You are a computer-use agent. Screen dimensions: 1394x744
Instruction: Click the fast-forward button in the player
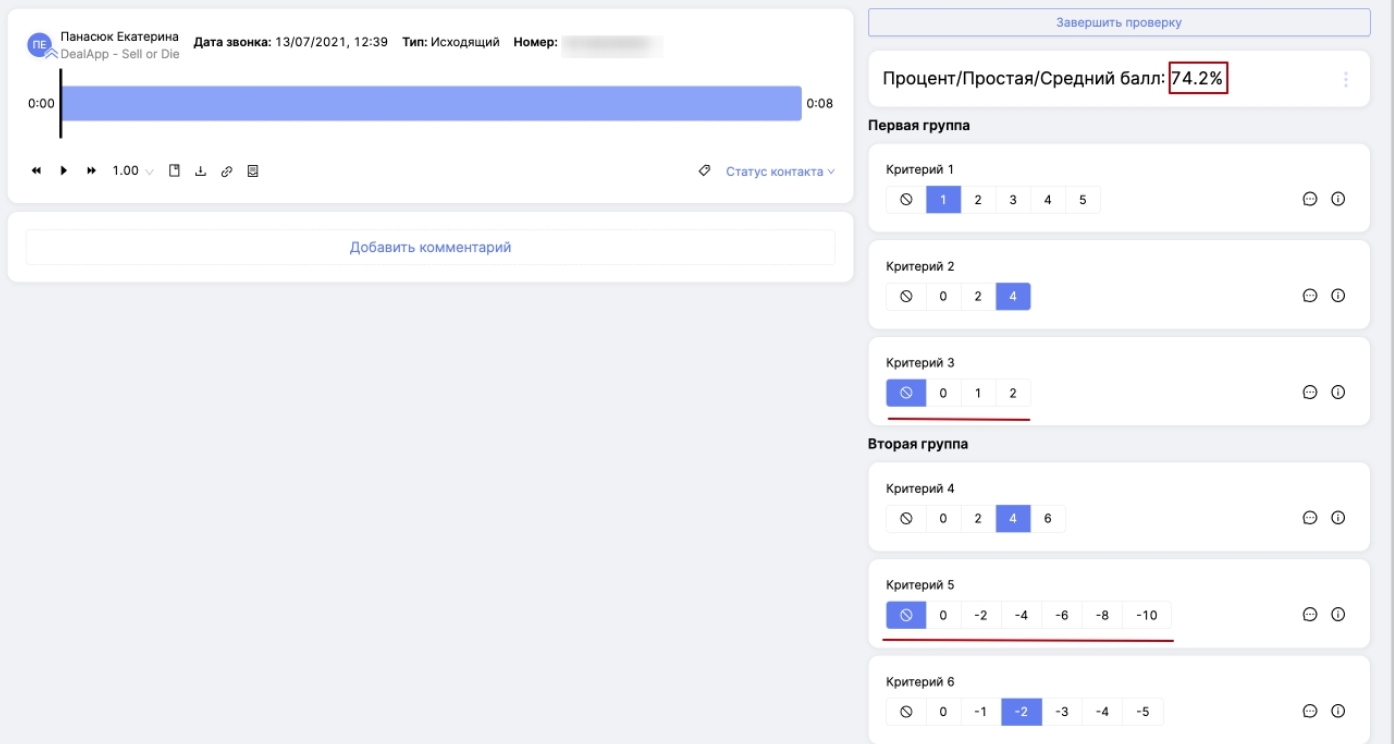coord(92,171)
